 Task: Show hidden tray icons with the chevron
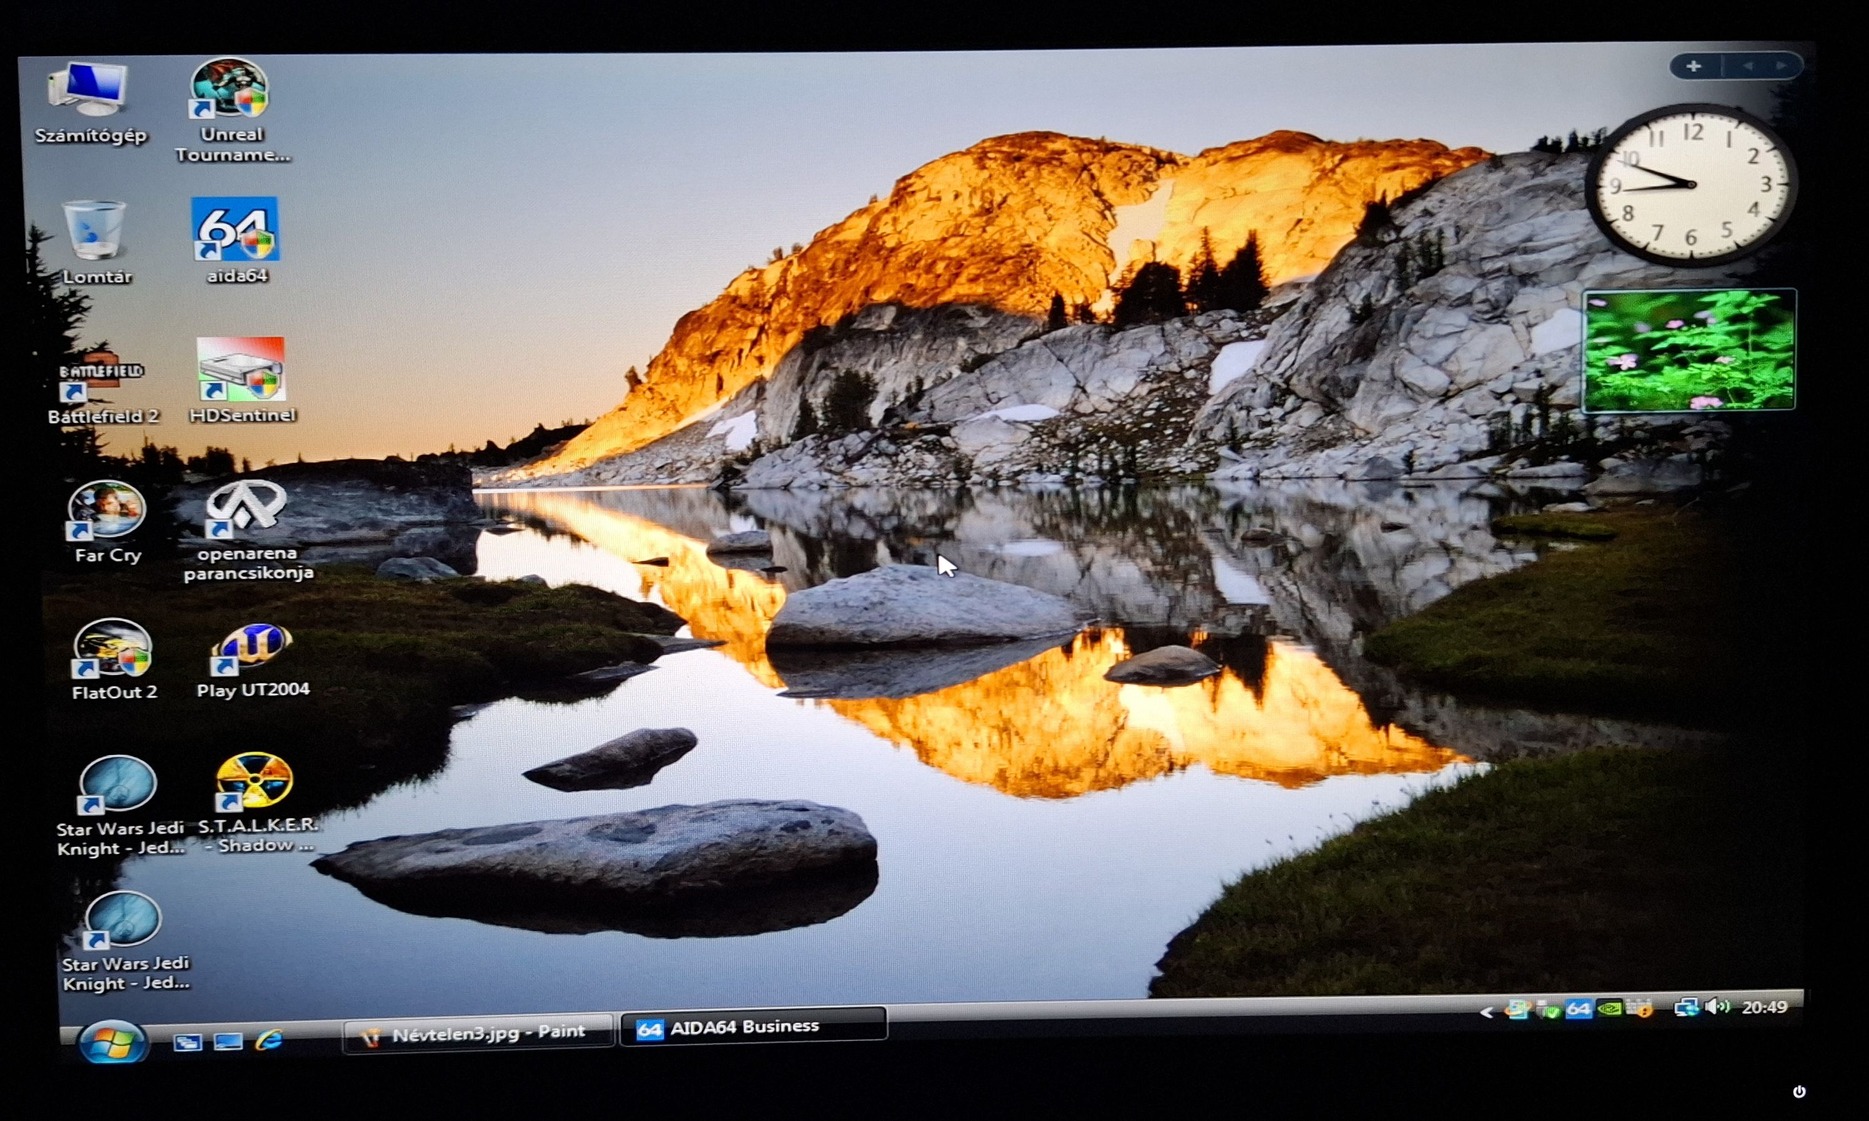point(1486,1012)
